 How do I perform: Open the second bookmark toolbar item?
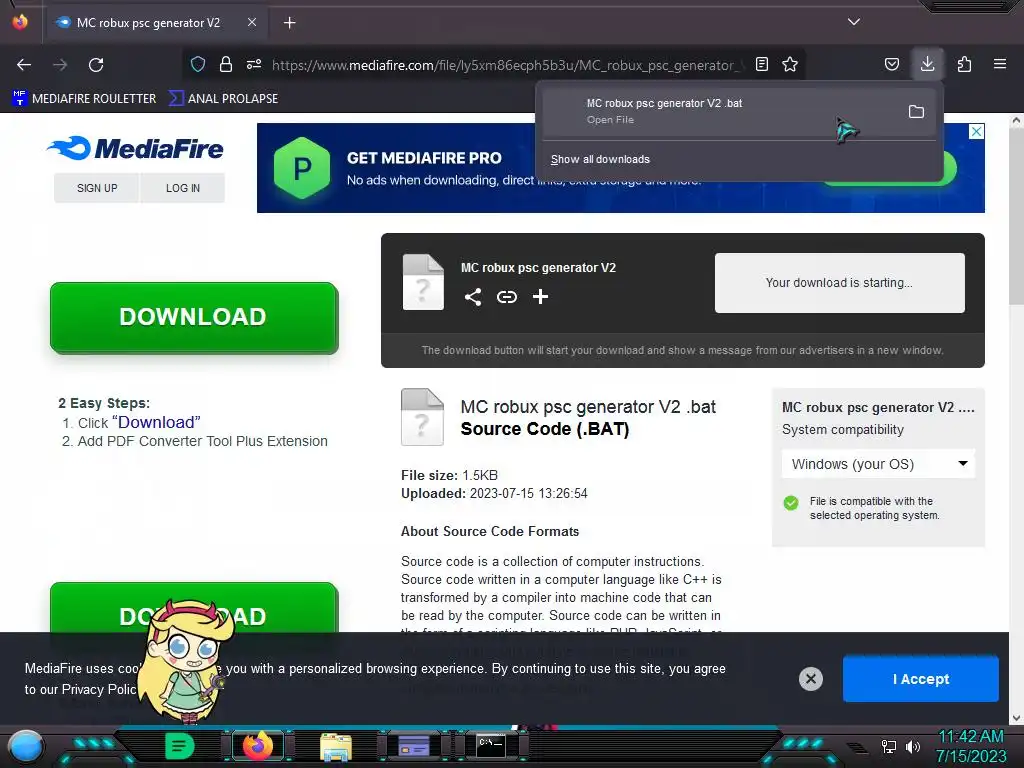(223, 99)
